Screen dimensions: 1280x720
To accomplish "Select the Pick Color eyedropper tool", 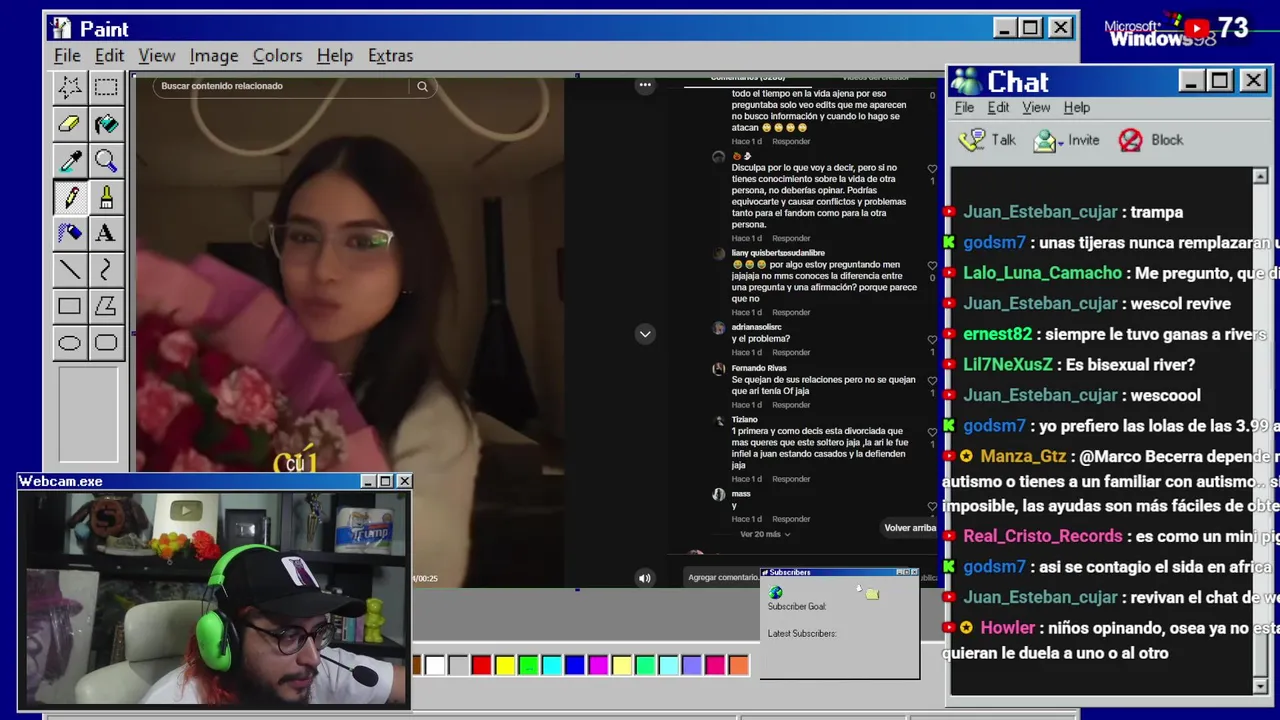I will point(69,161).
